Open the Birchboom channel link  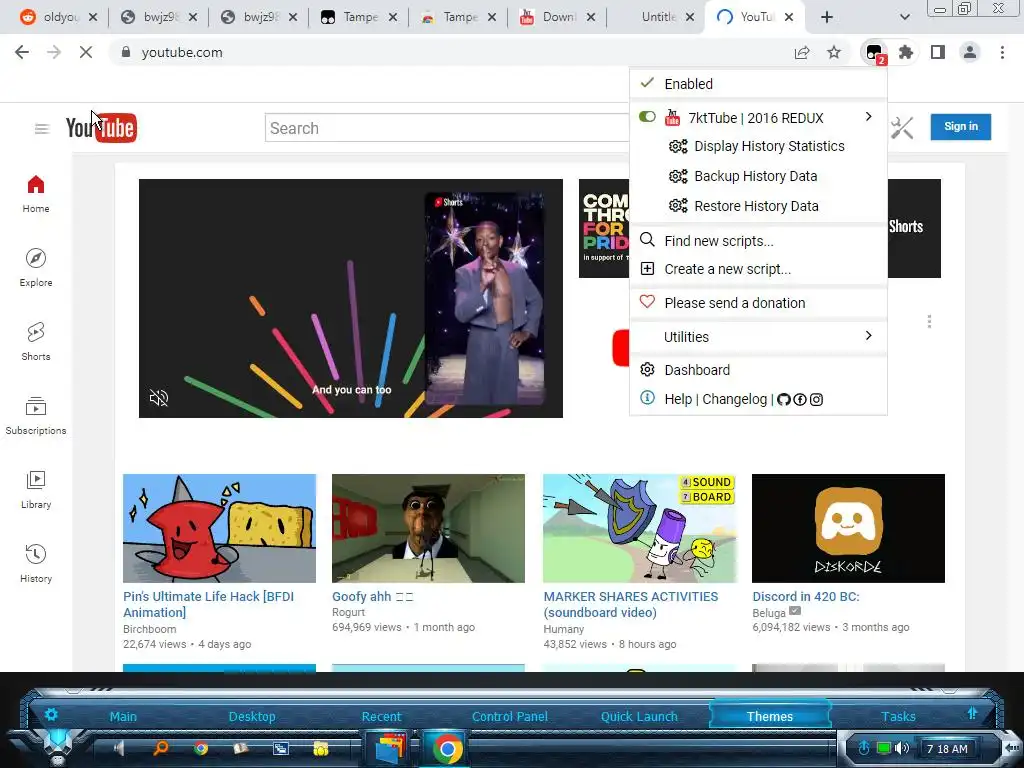coord(150,629)
